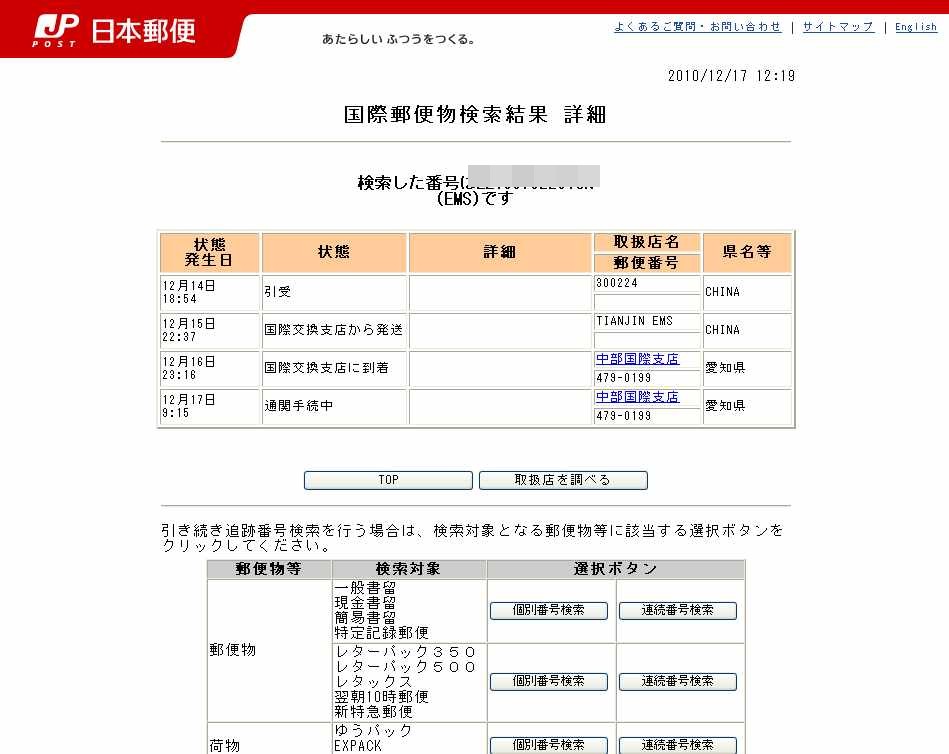Select the 12月15日 22:37 date cell
949x754 pixels.
[x=209, y=330]
